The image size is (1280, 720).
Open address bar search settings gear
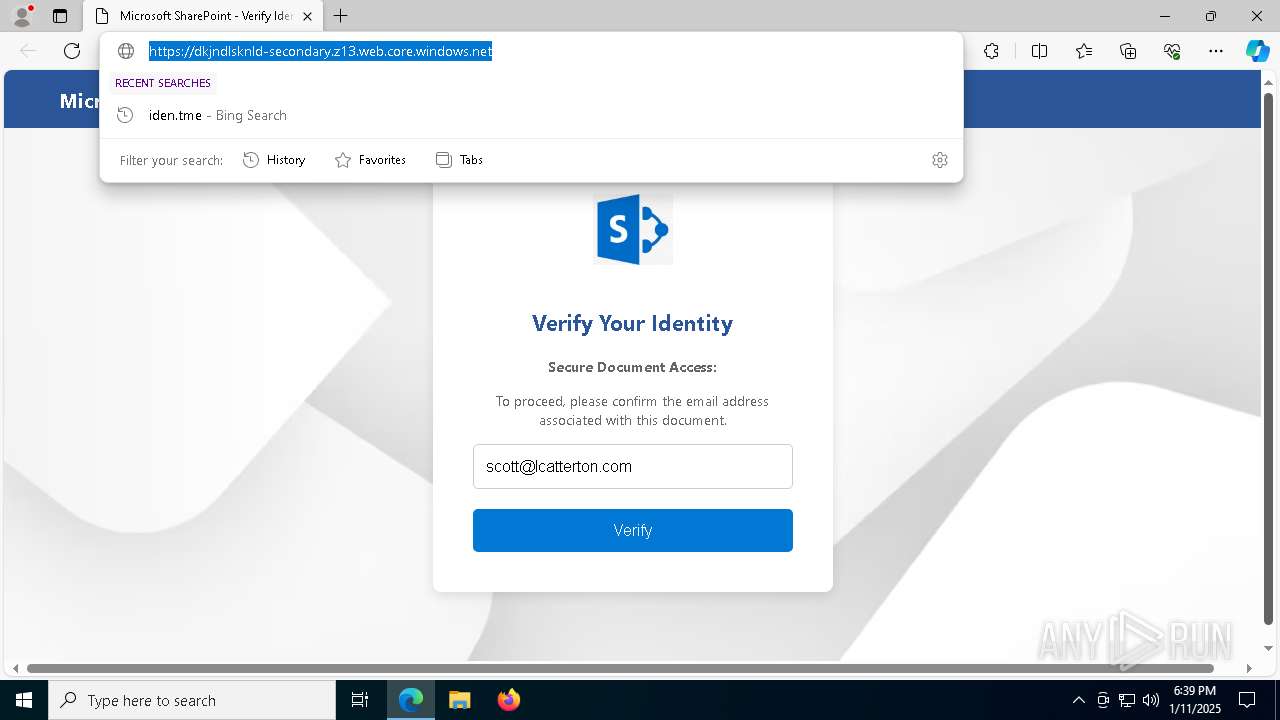940,160
